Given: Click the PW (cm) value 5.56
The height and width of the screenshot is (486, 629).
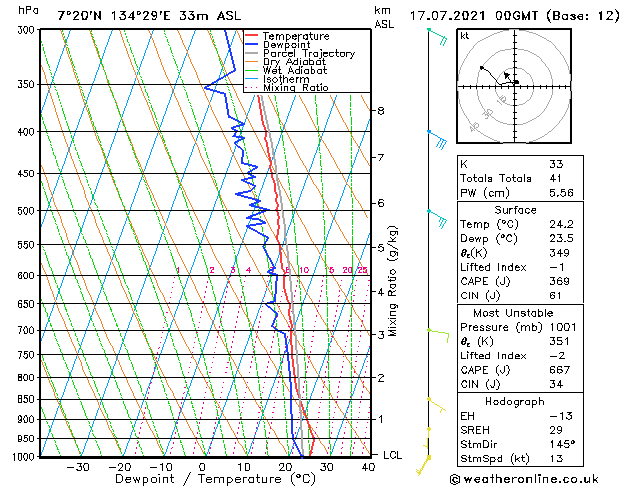Looking at the screenshot, I should click(x=561, y=192).
